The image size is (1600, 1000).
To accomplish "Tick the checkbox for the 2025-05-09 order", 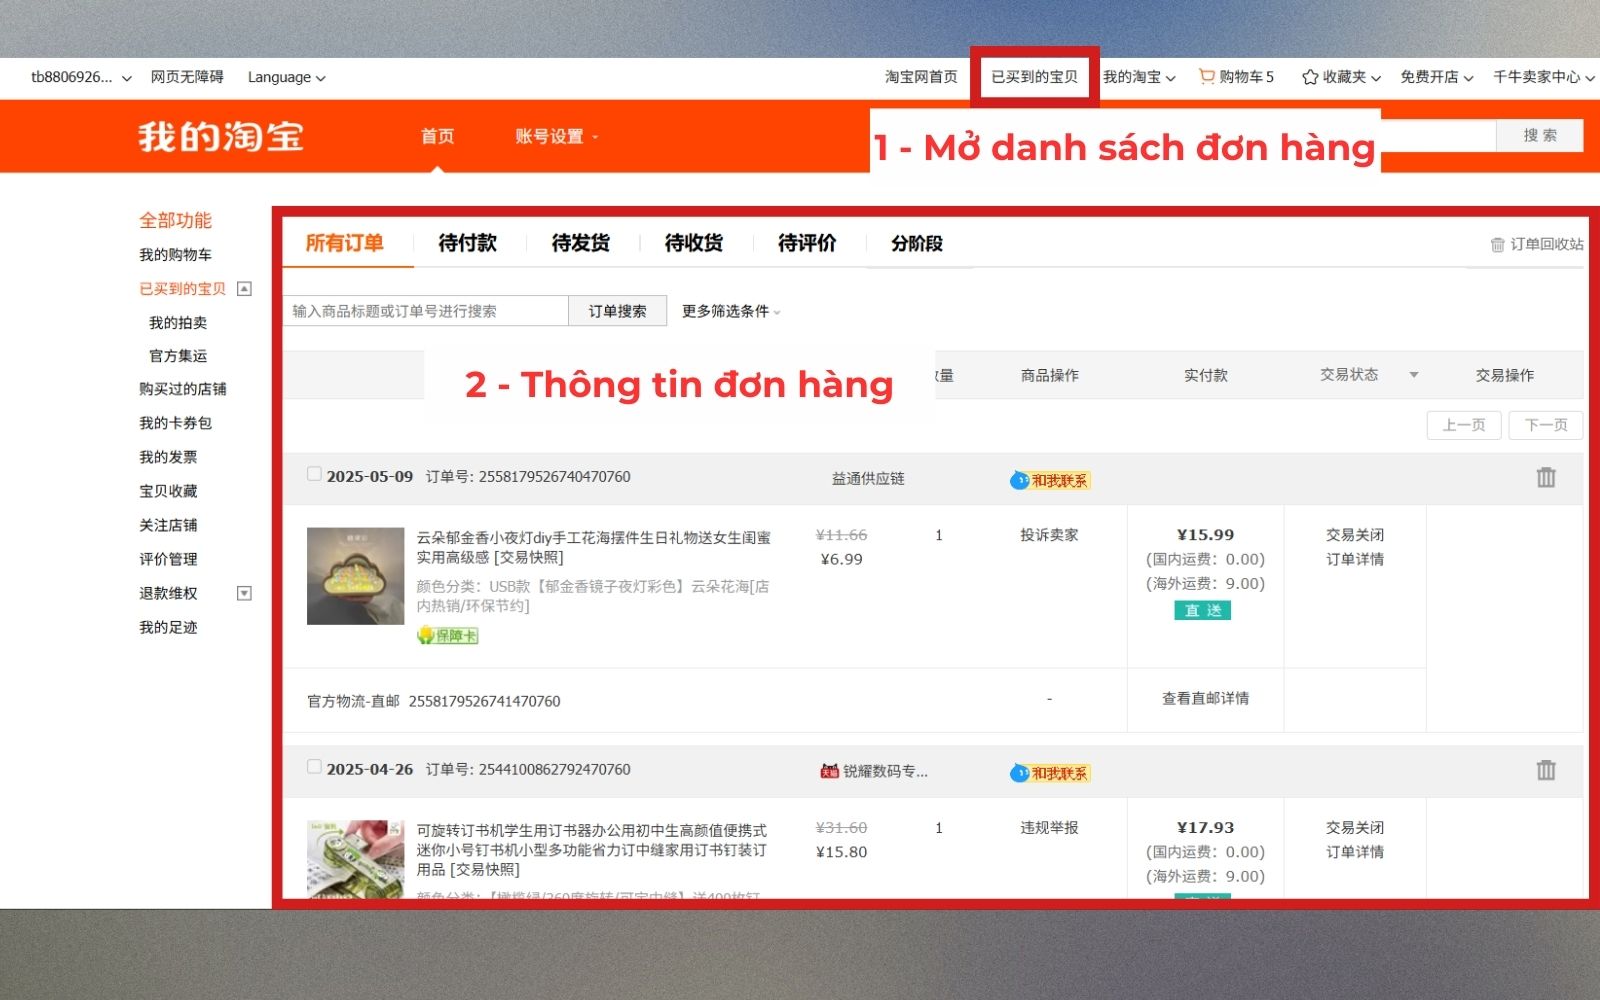I will pos(314,474).
